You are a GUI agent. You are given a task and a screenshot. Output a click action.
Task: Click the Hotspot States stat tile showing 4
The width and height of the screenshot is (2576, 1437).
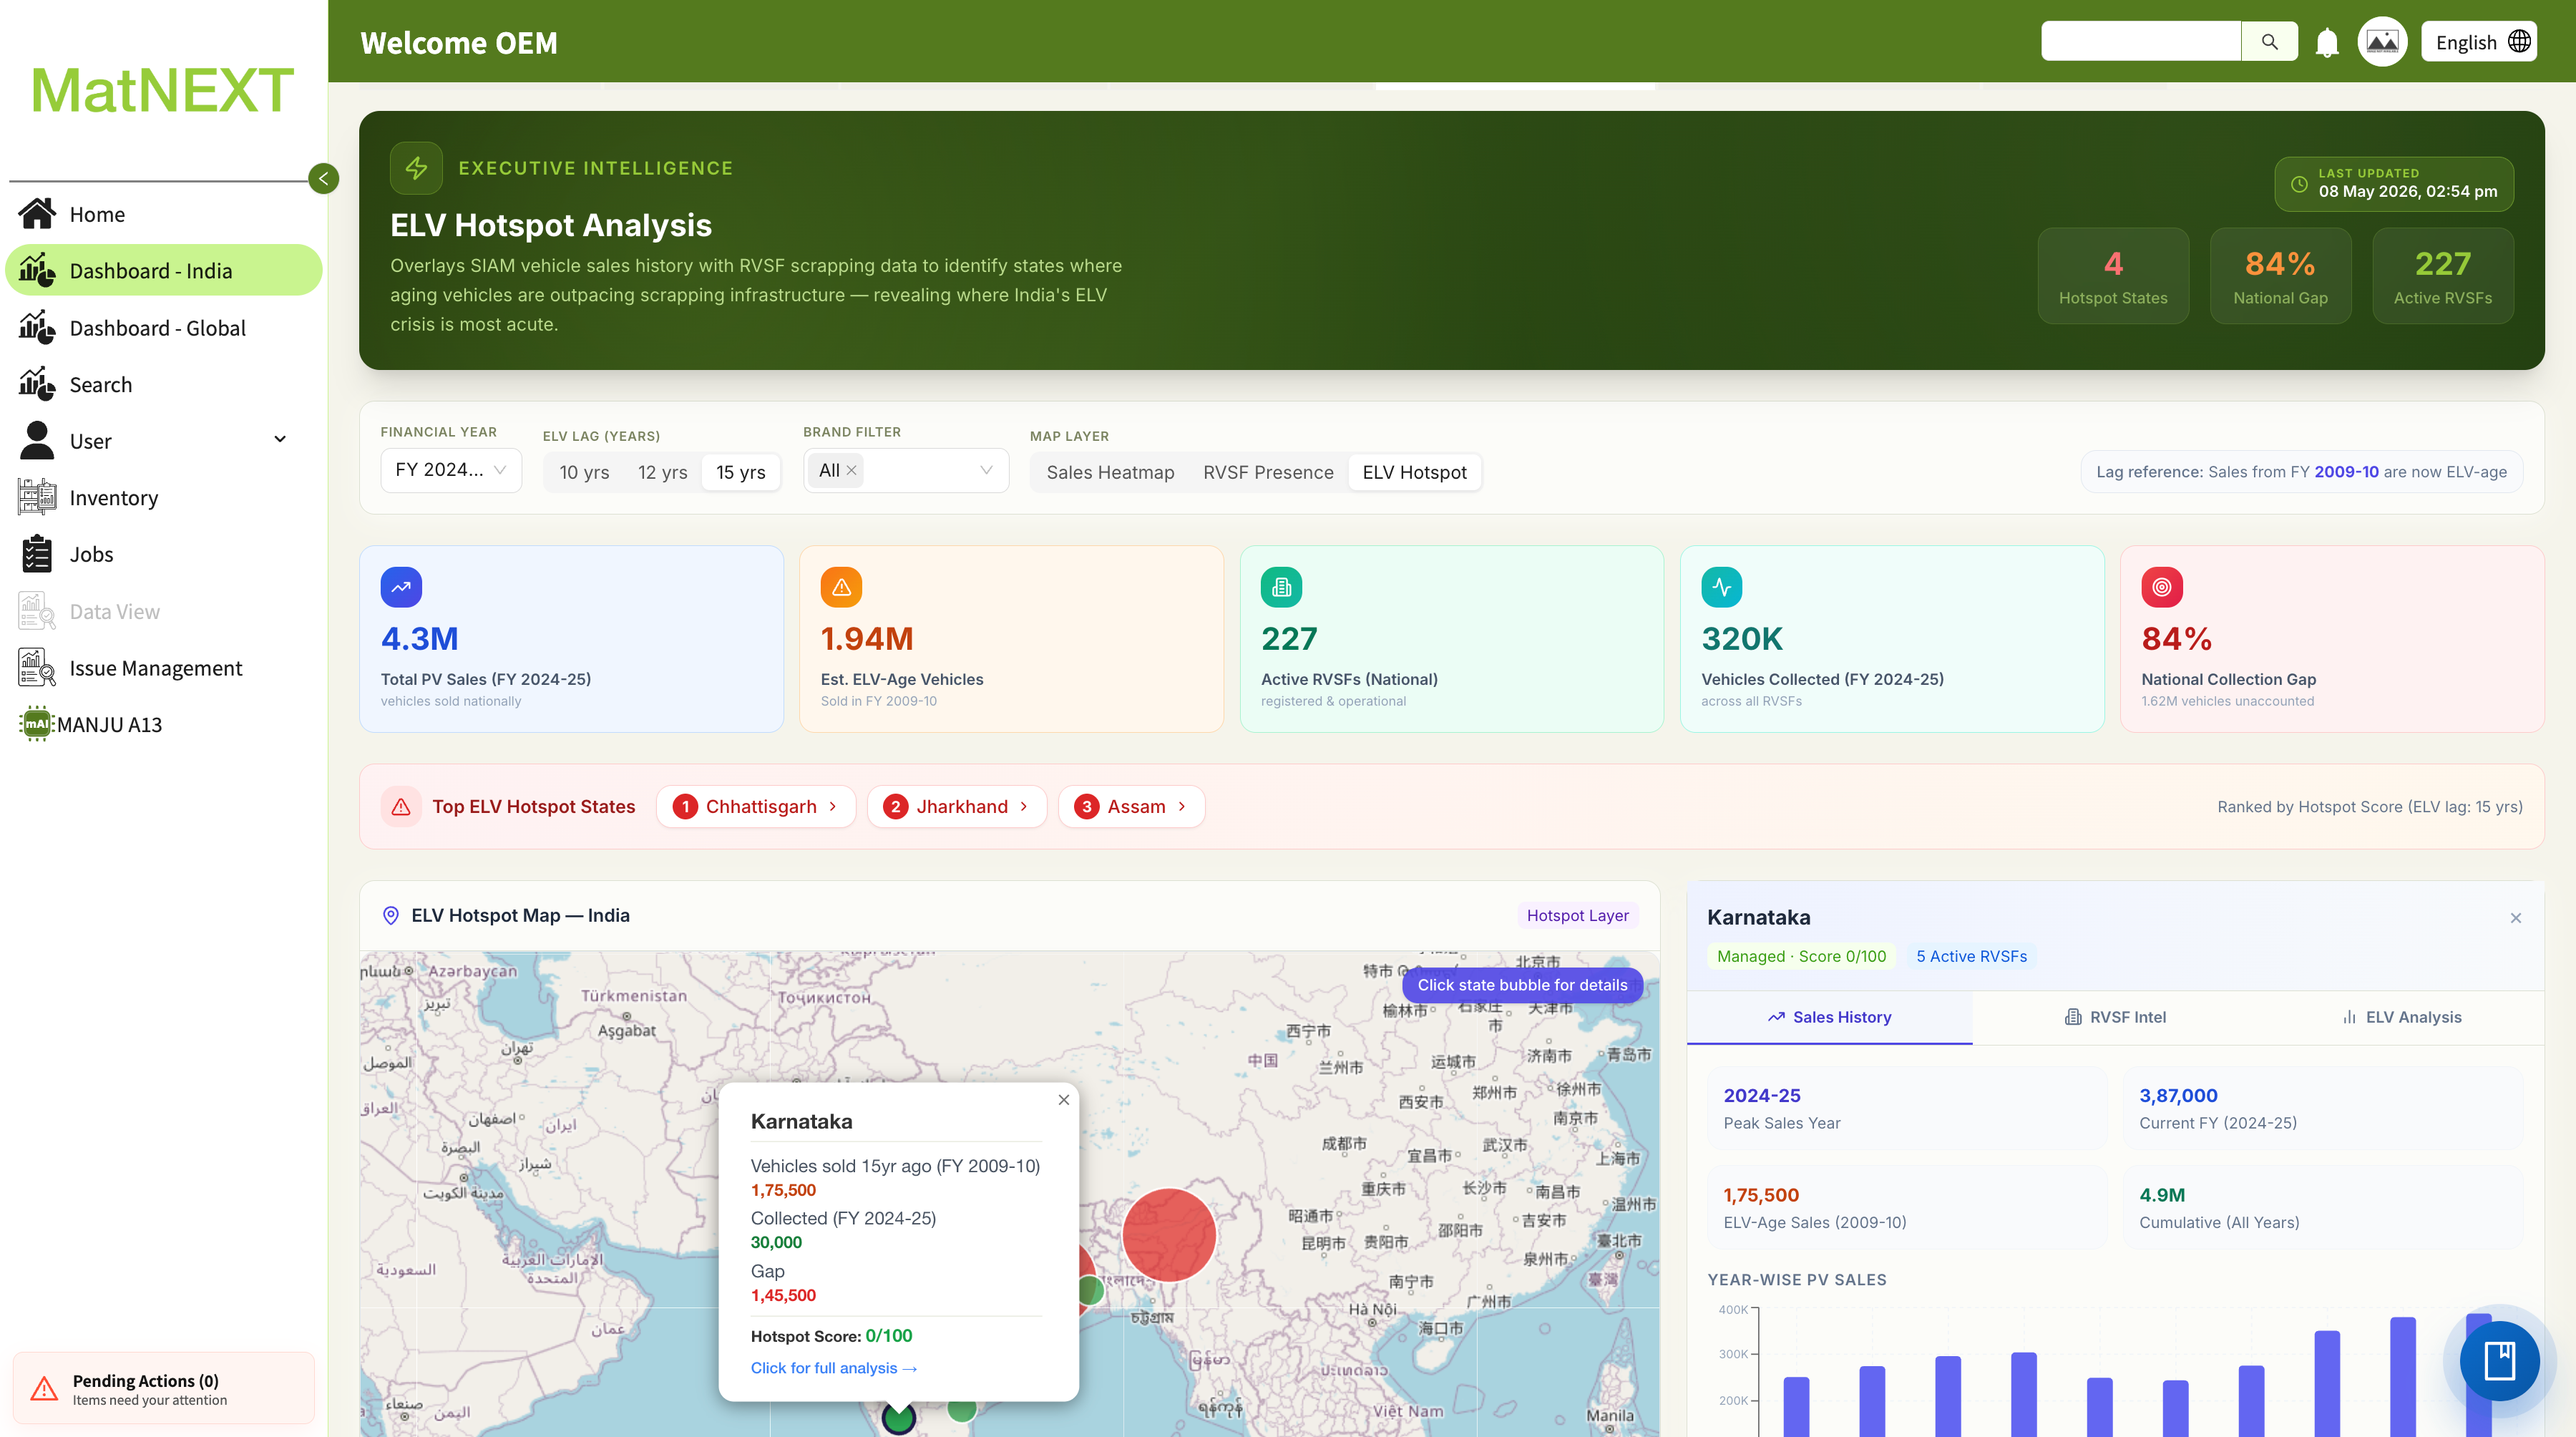pos(2113,275)
